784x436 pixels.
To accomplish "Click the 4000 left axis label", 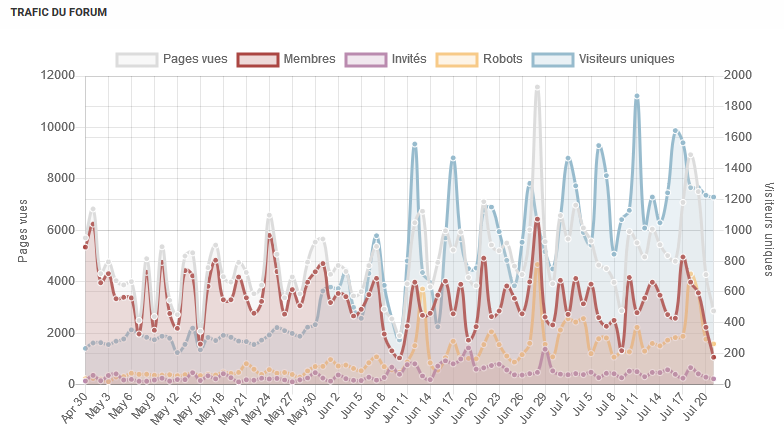I will [x=60, y=281].
